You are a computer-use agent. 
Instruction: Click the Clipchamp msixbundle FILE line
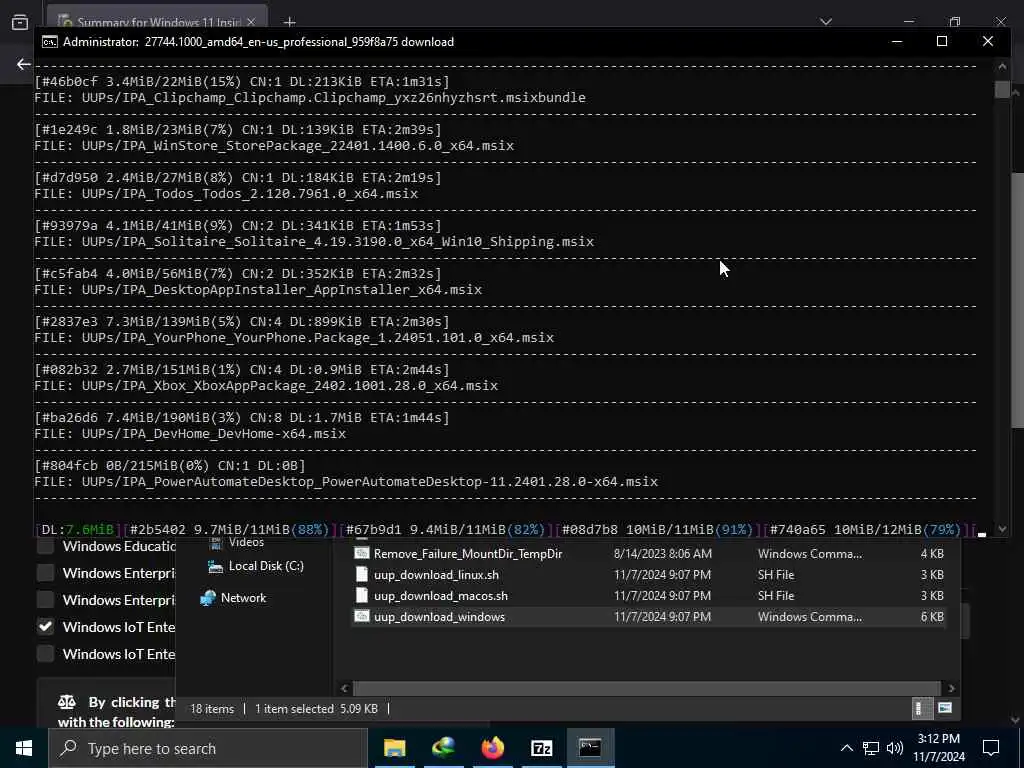click(310, 97)
